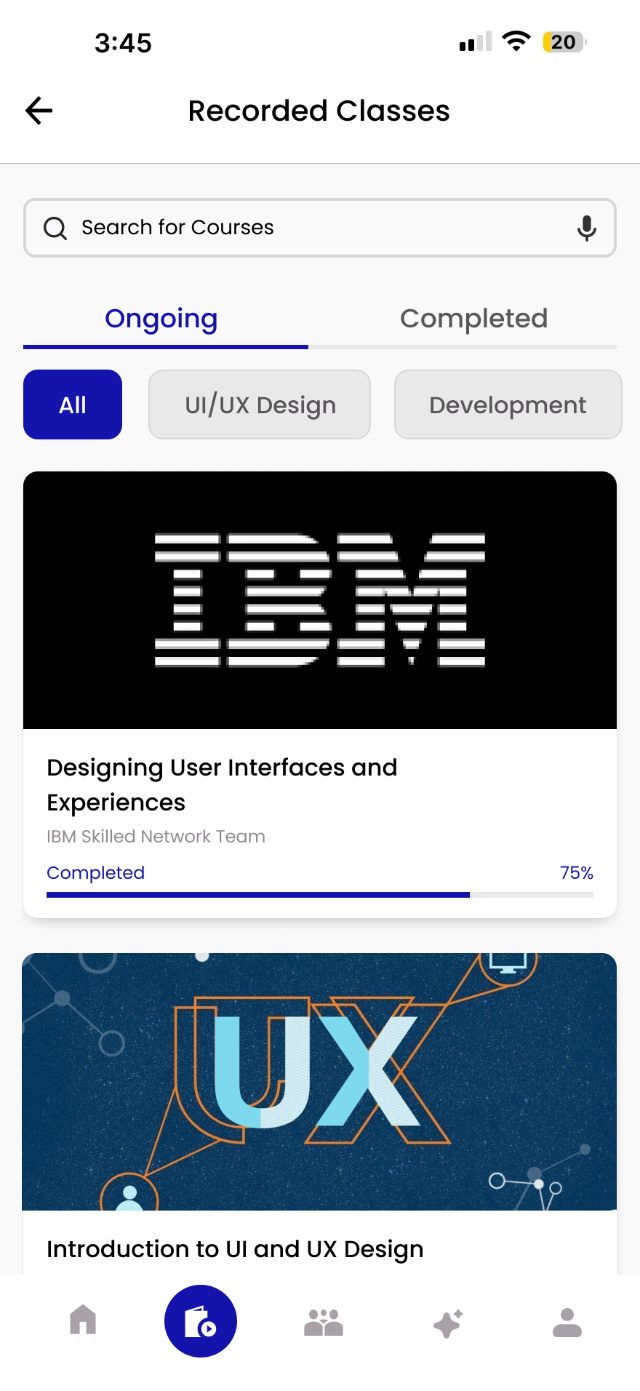
Task: Select the All filter chip
Action: pyautogui.click(x=73, y=405)
